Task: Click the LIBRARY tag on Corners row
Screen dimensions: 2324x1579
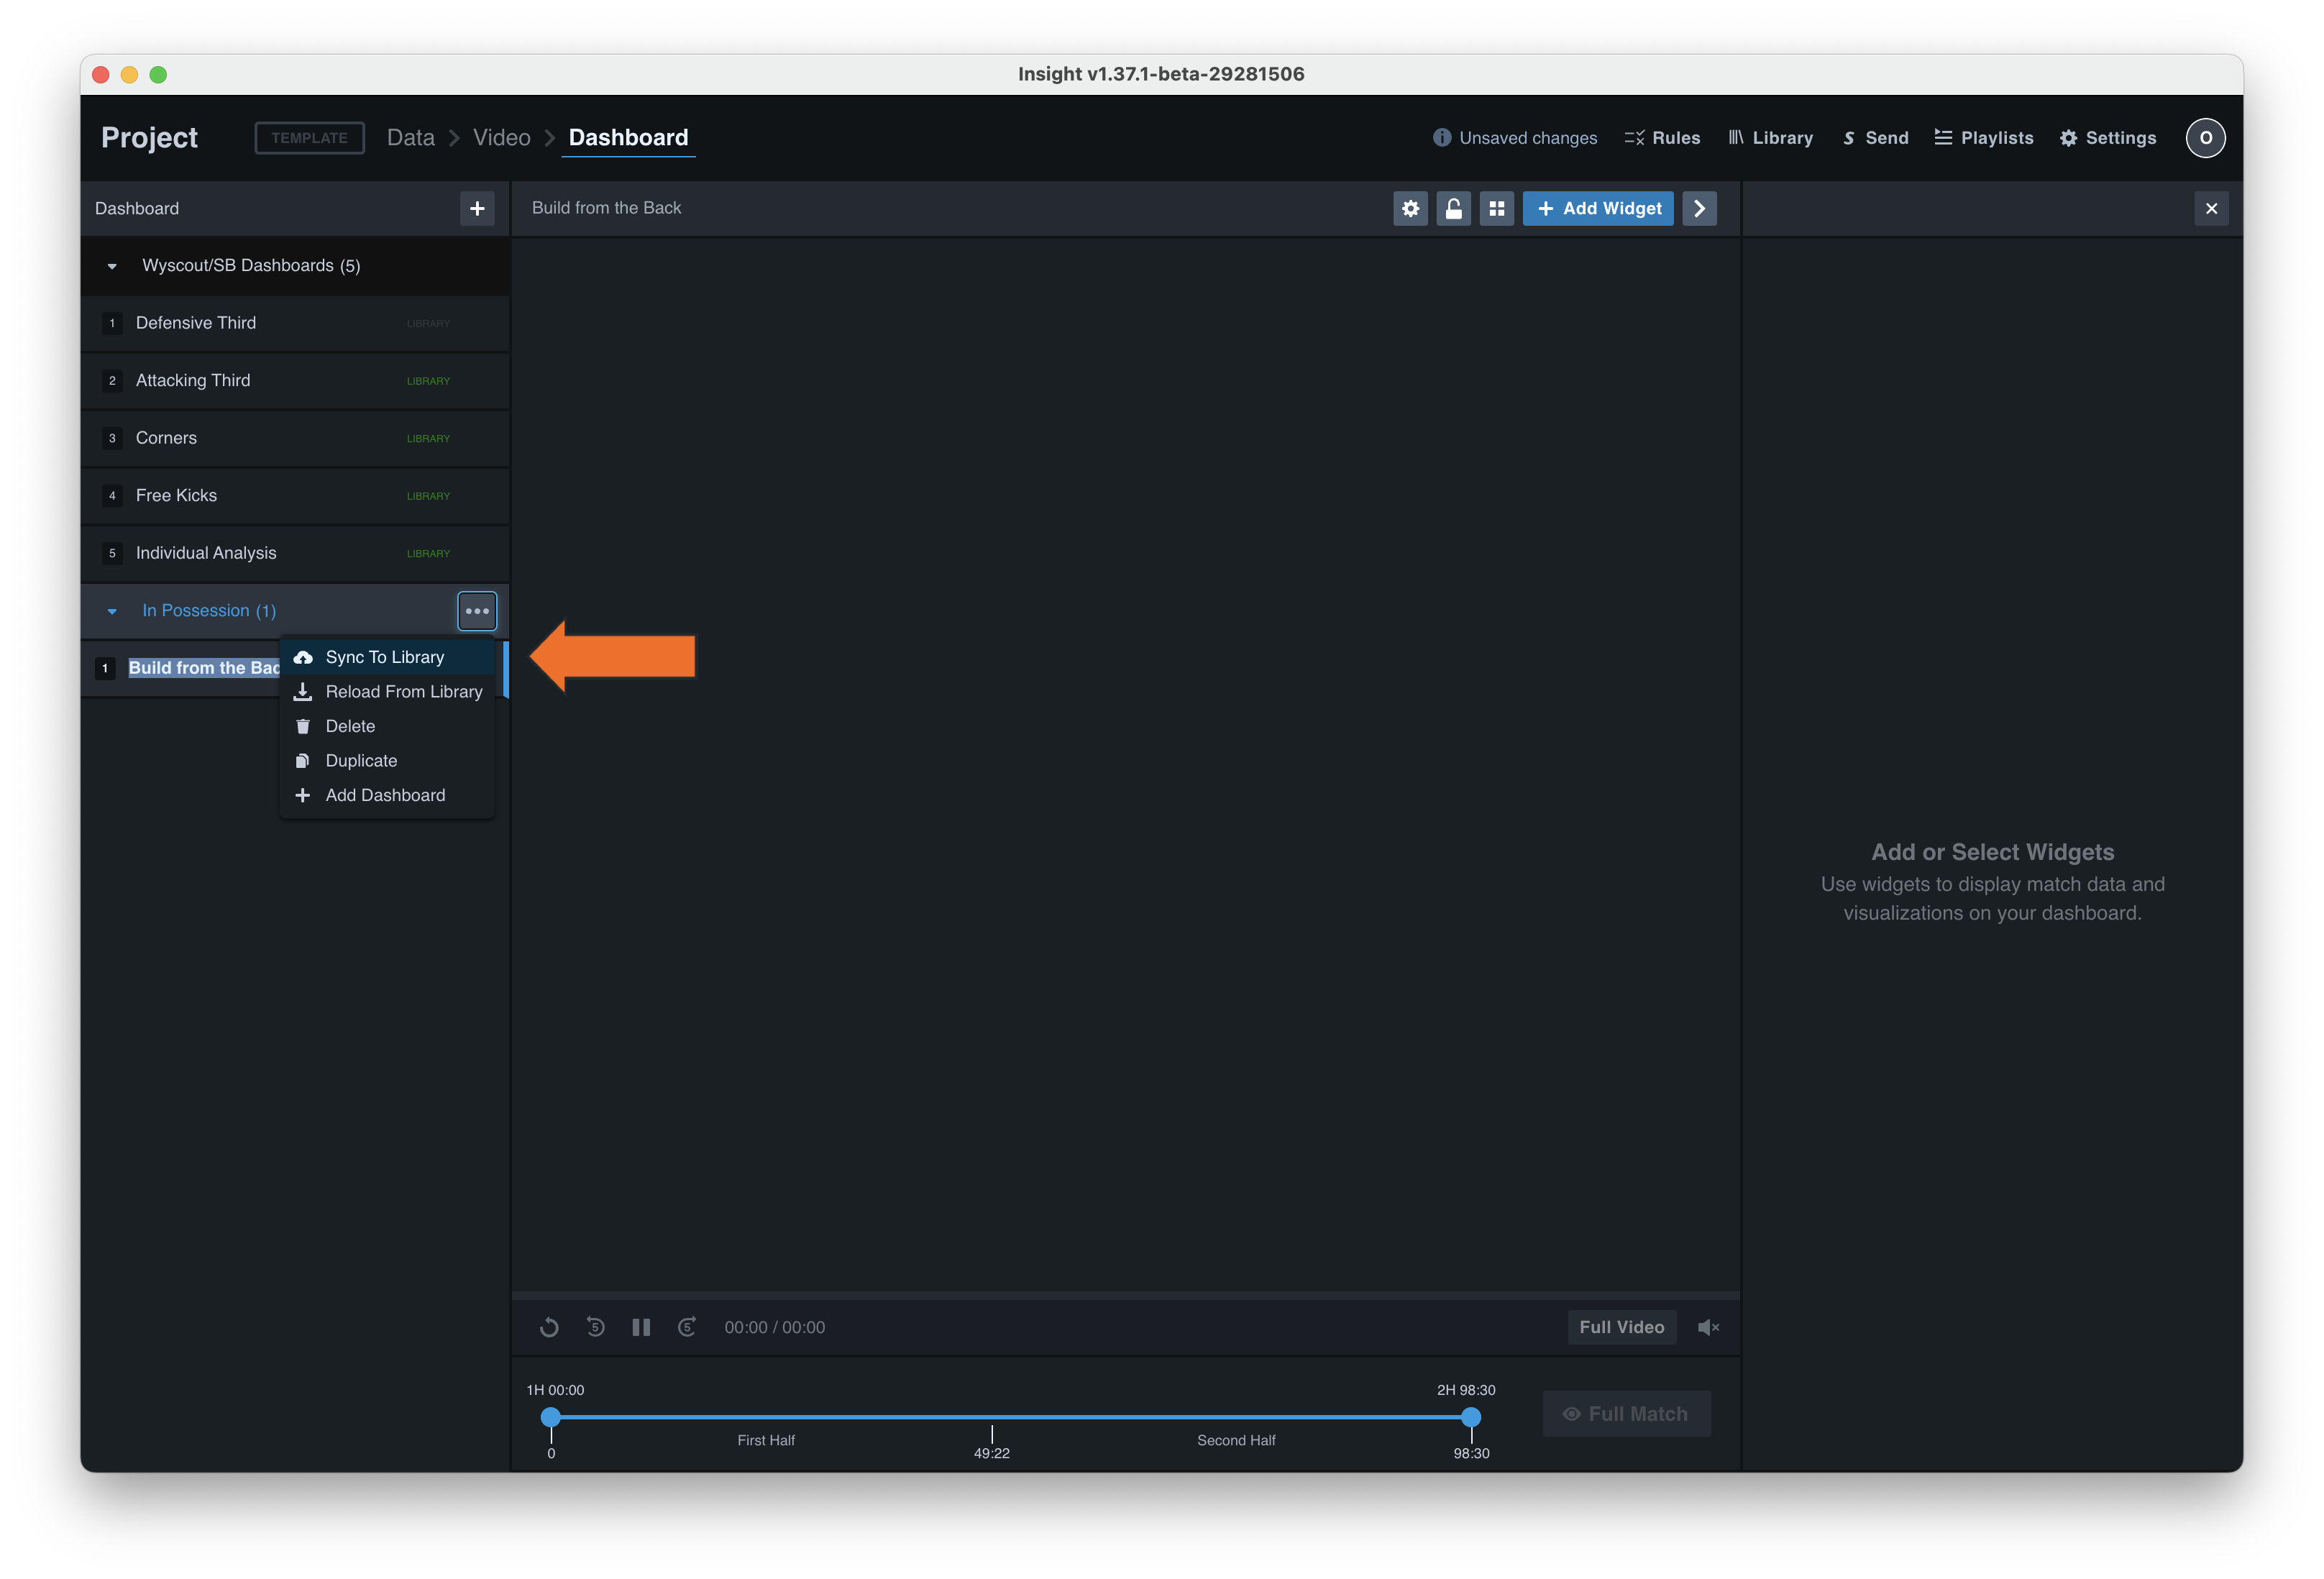Action: click(x=428, y=439)
